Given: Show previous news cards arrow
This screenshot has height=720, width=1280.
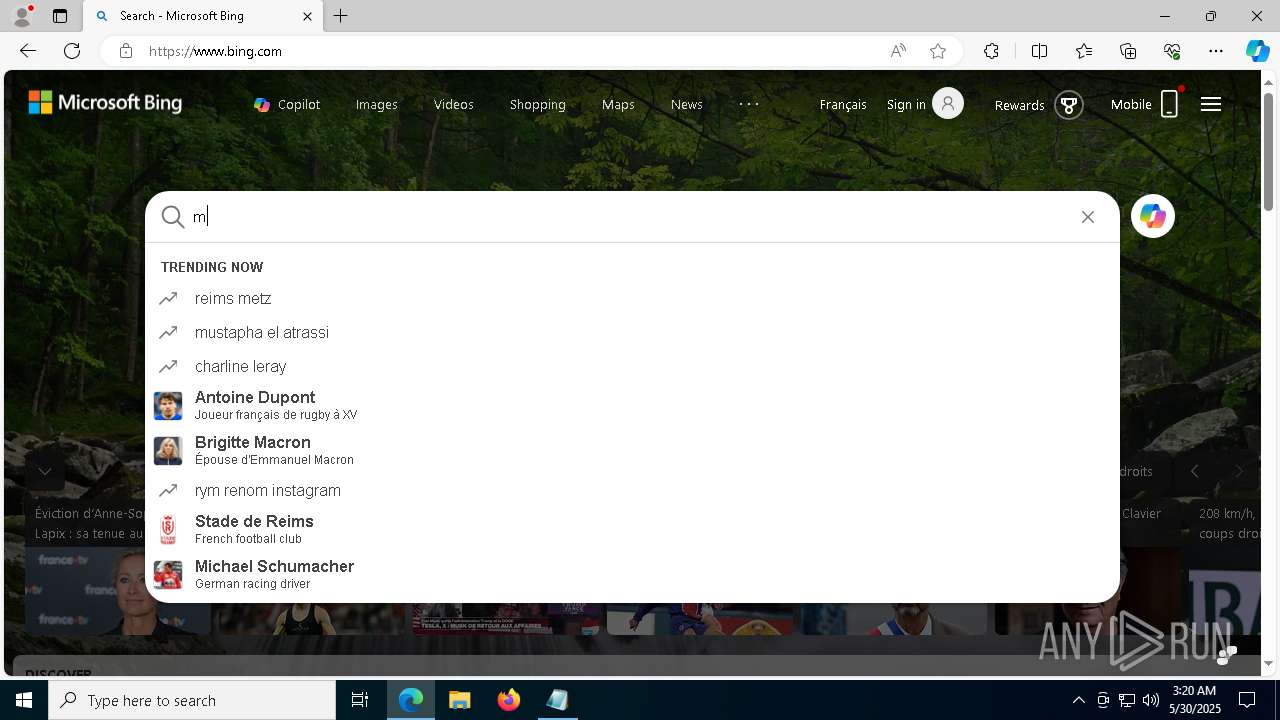Looking at the screenshot, I should 1194,471.
